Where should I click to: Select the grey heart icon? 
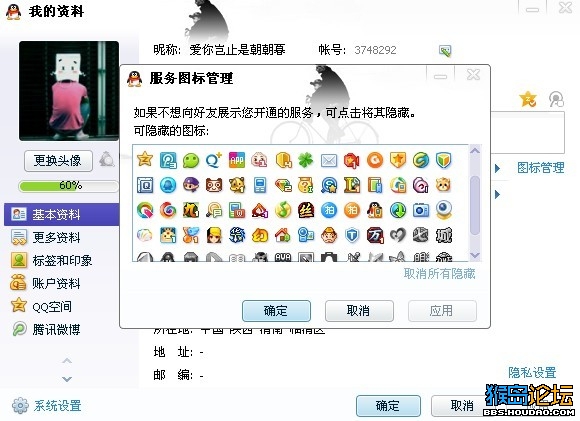click(x=398, y=235)
